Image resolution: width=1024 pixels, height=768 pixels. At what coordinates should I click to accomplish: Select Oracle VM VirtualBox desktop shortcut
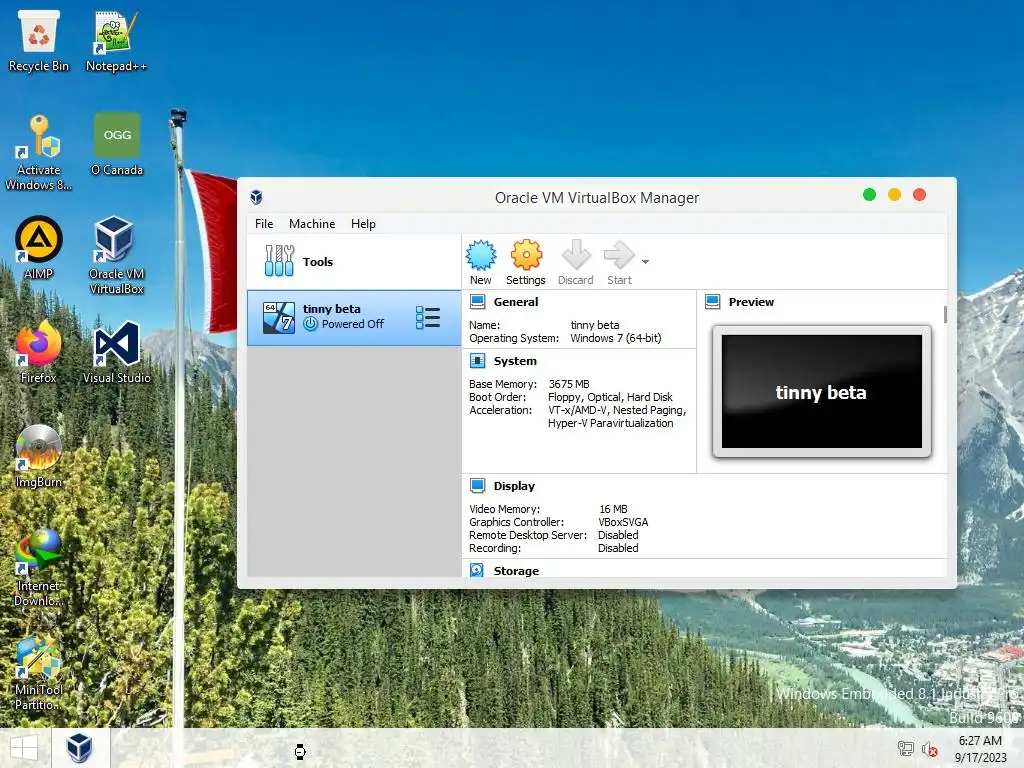point(116,255)
